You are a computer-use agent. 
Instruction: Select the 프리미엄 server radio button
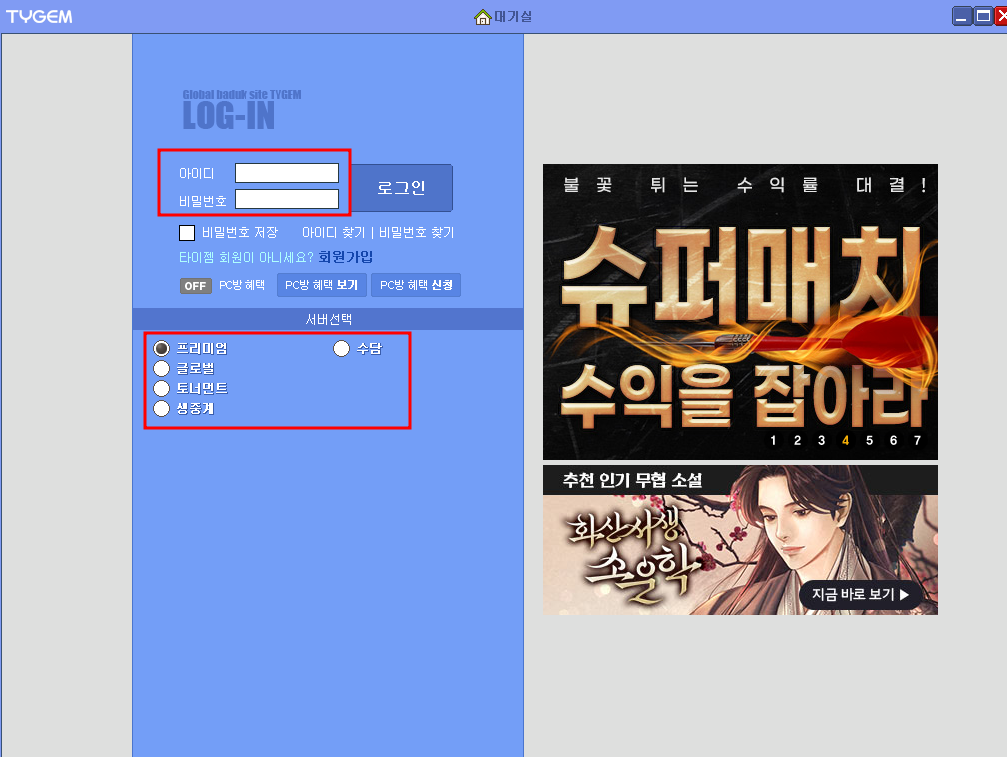(161, 348)
